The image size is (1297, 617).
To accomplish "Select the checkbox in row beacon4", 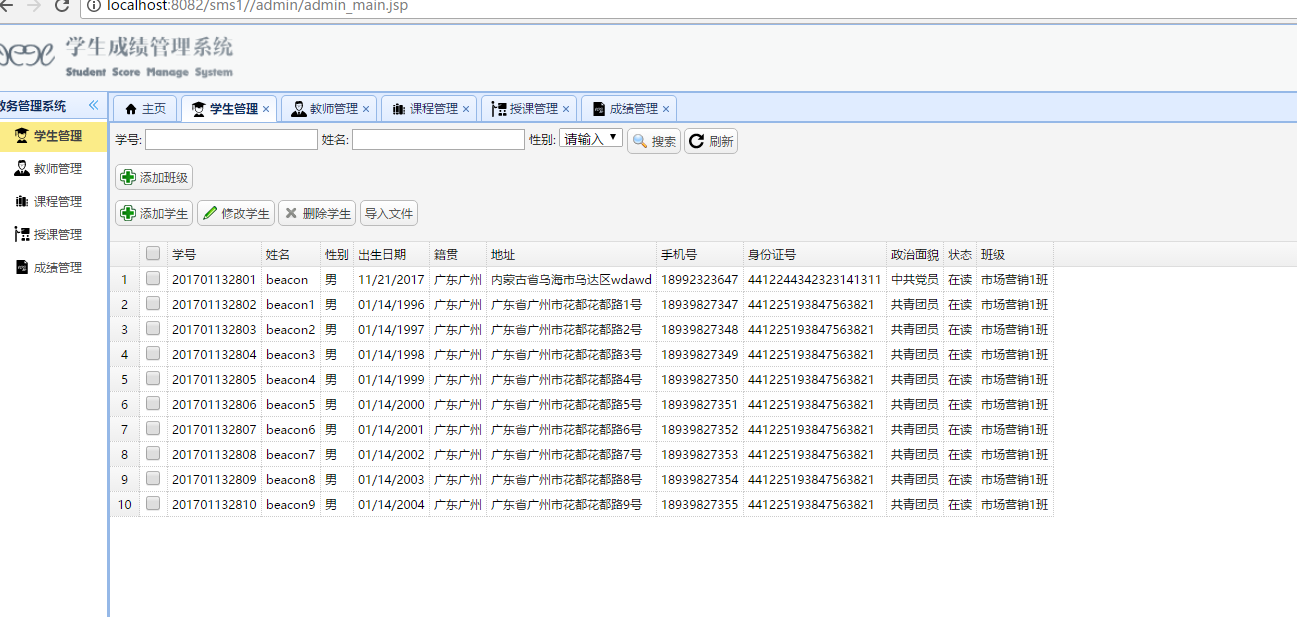I will click(153, 379).
